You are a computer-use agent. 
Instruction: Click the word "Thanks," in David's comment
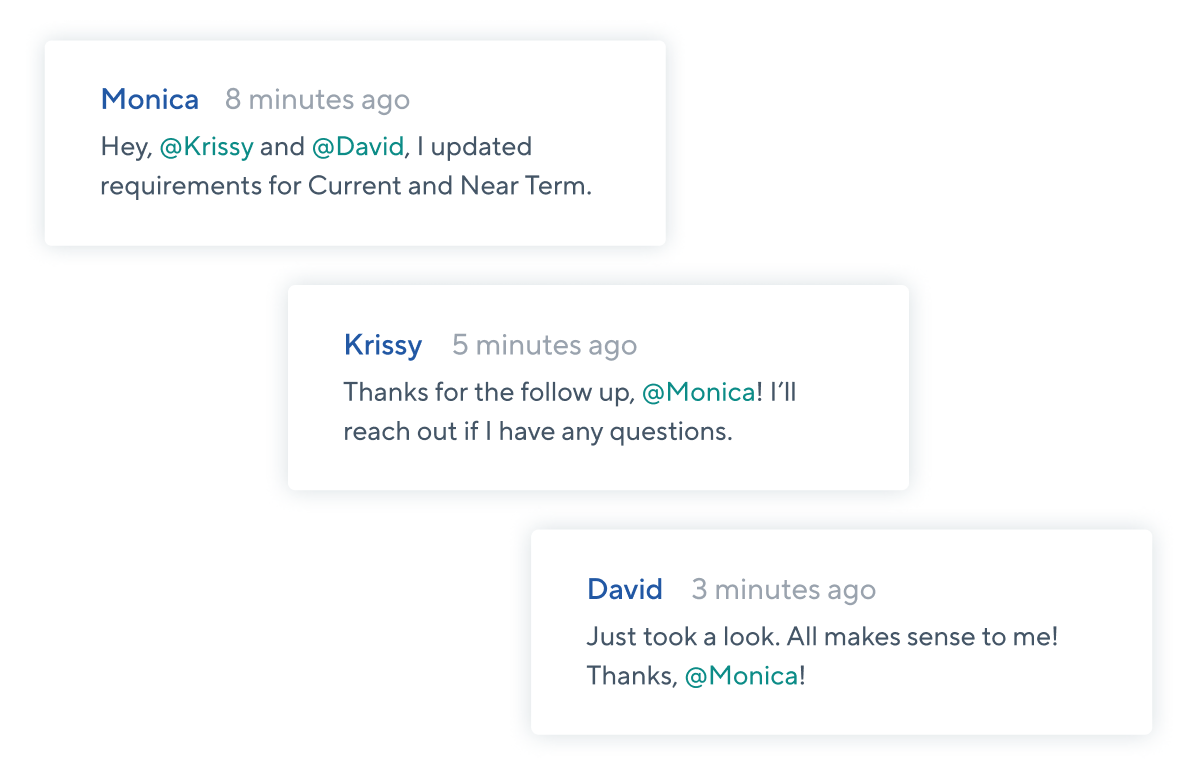tap(631, 676)
